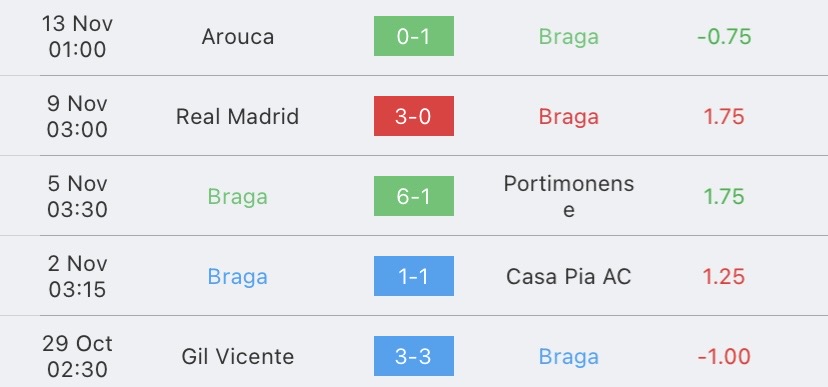Select the Real Madrid team name

tap(238, 116)
